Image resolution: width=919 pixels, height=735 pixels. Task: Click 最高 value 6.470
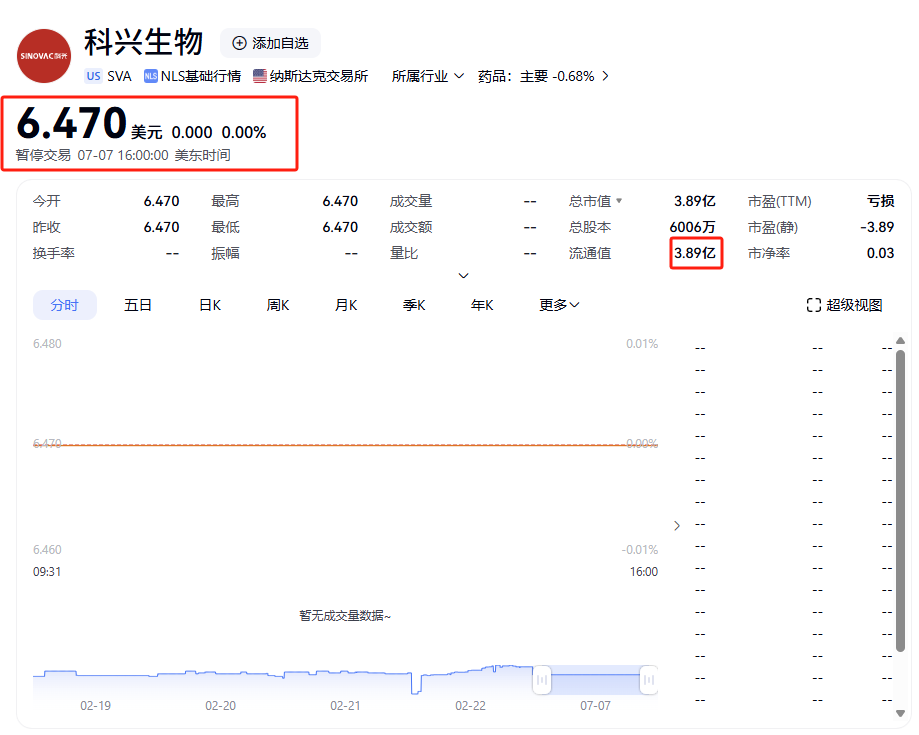tap(341, 201)
